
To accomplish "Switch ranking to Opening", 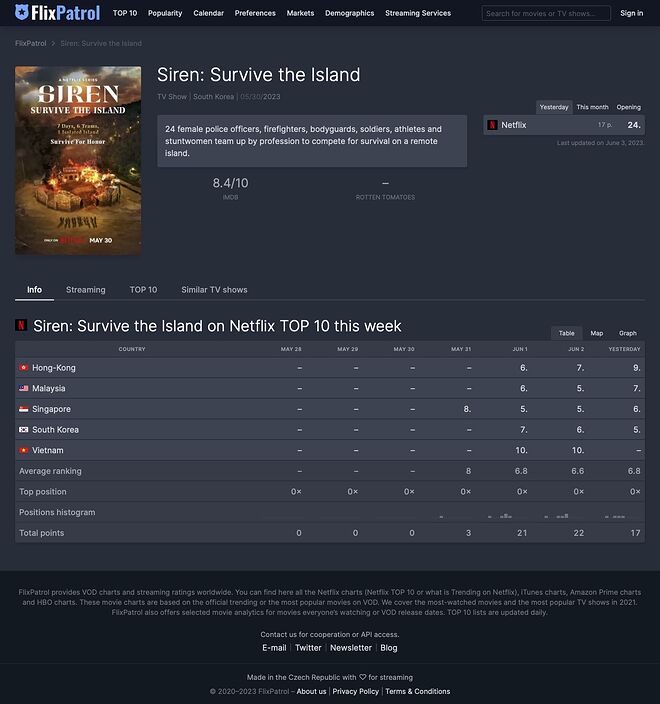I will point(629,107).
